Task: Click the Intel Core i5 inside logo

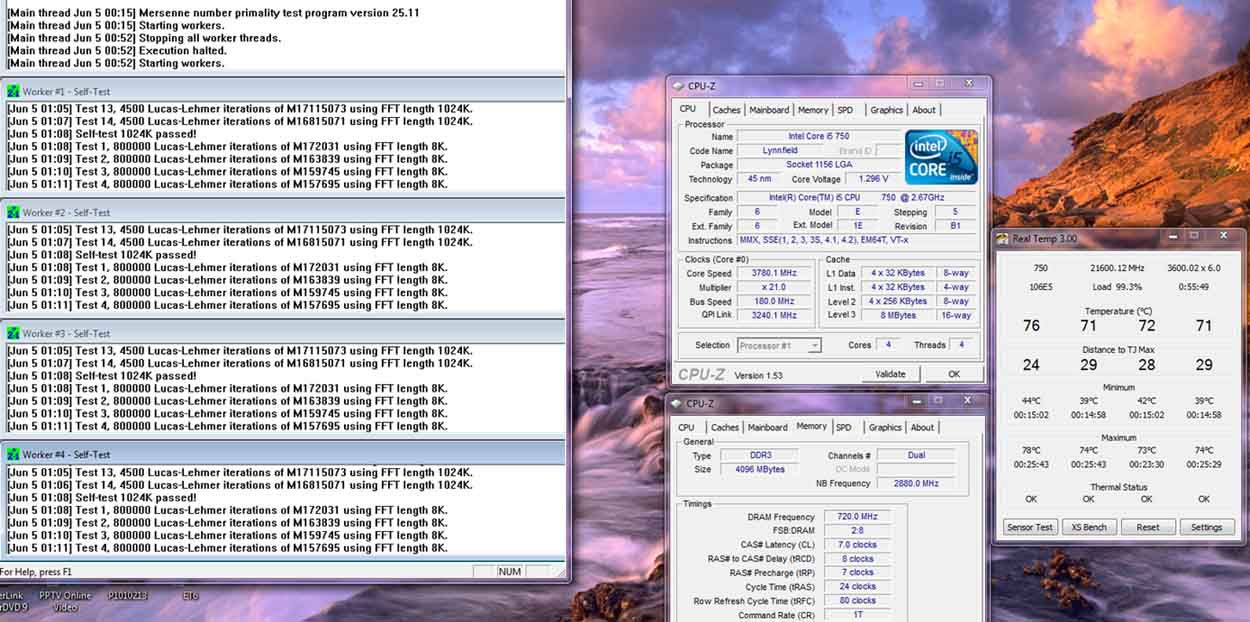Action: click(x=940, y=157)
